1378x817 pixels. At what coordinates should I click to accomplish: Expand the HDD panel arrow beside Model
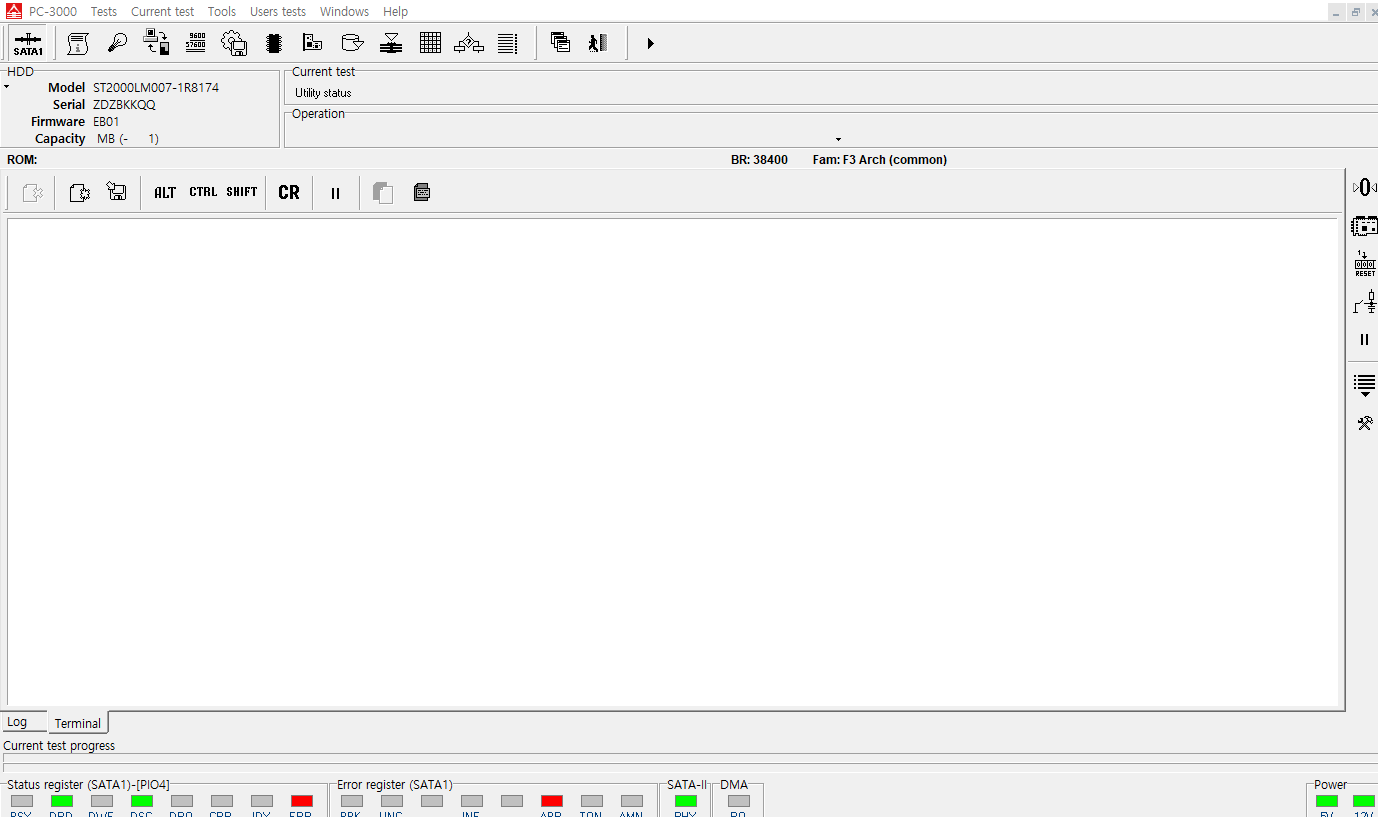(x=7, y=88)
